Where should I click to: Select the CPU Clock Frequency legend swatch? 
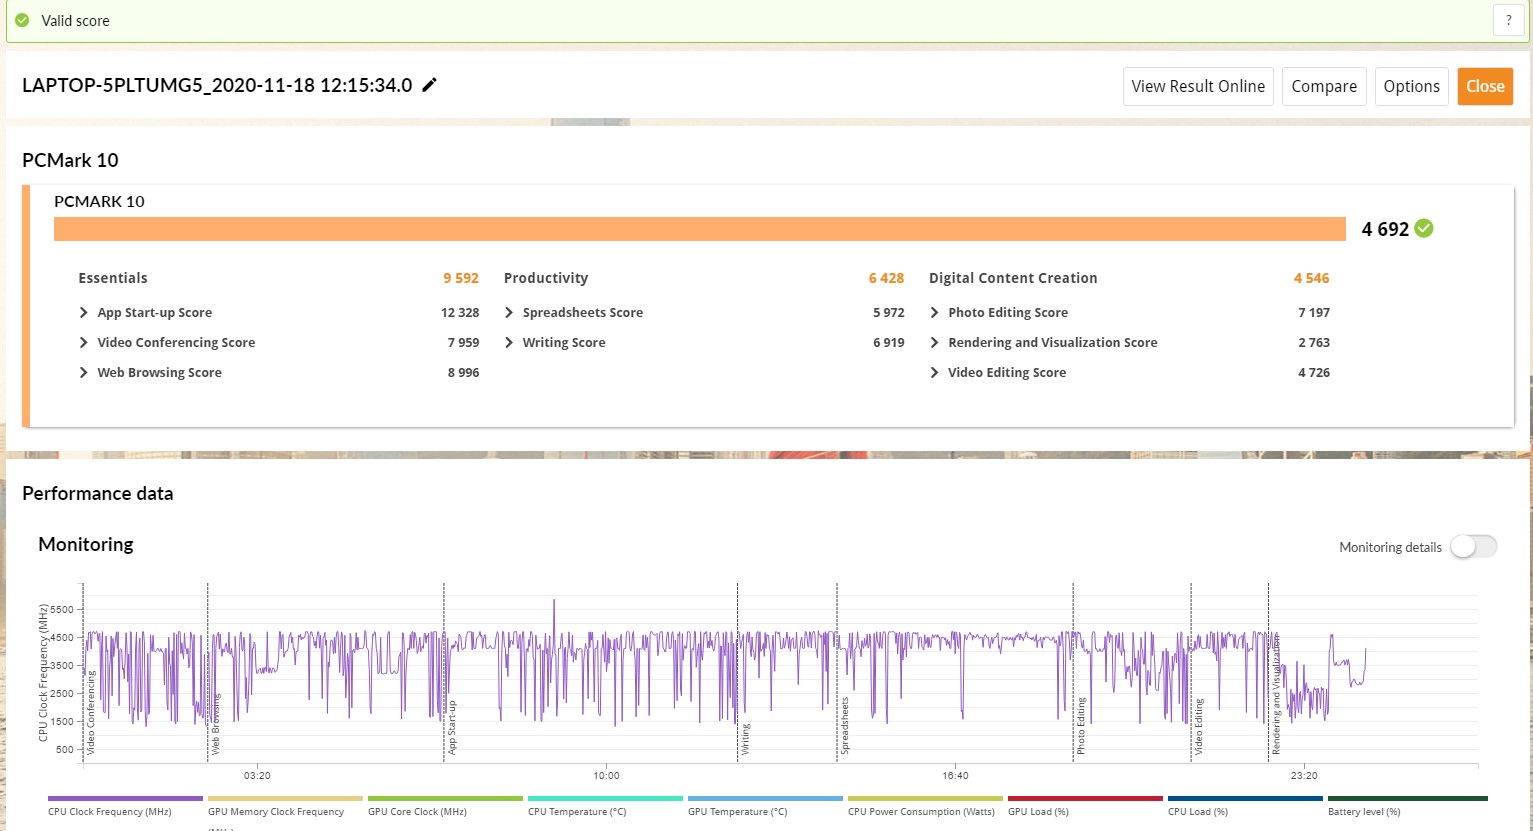[125, 798]
